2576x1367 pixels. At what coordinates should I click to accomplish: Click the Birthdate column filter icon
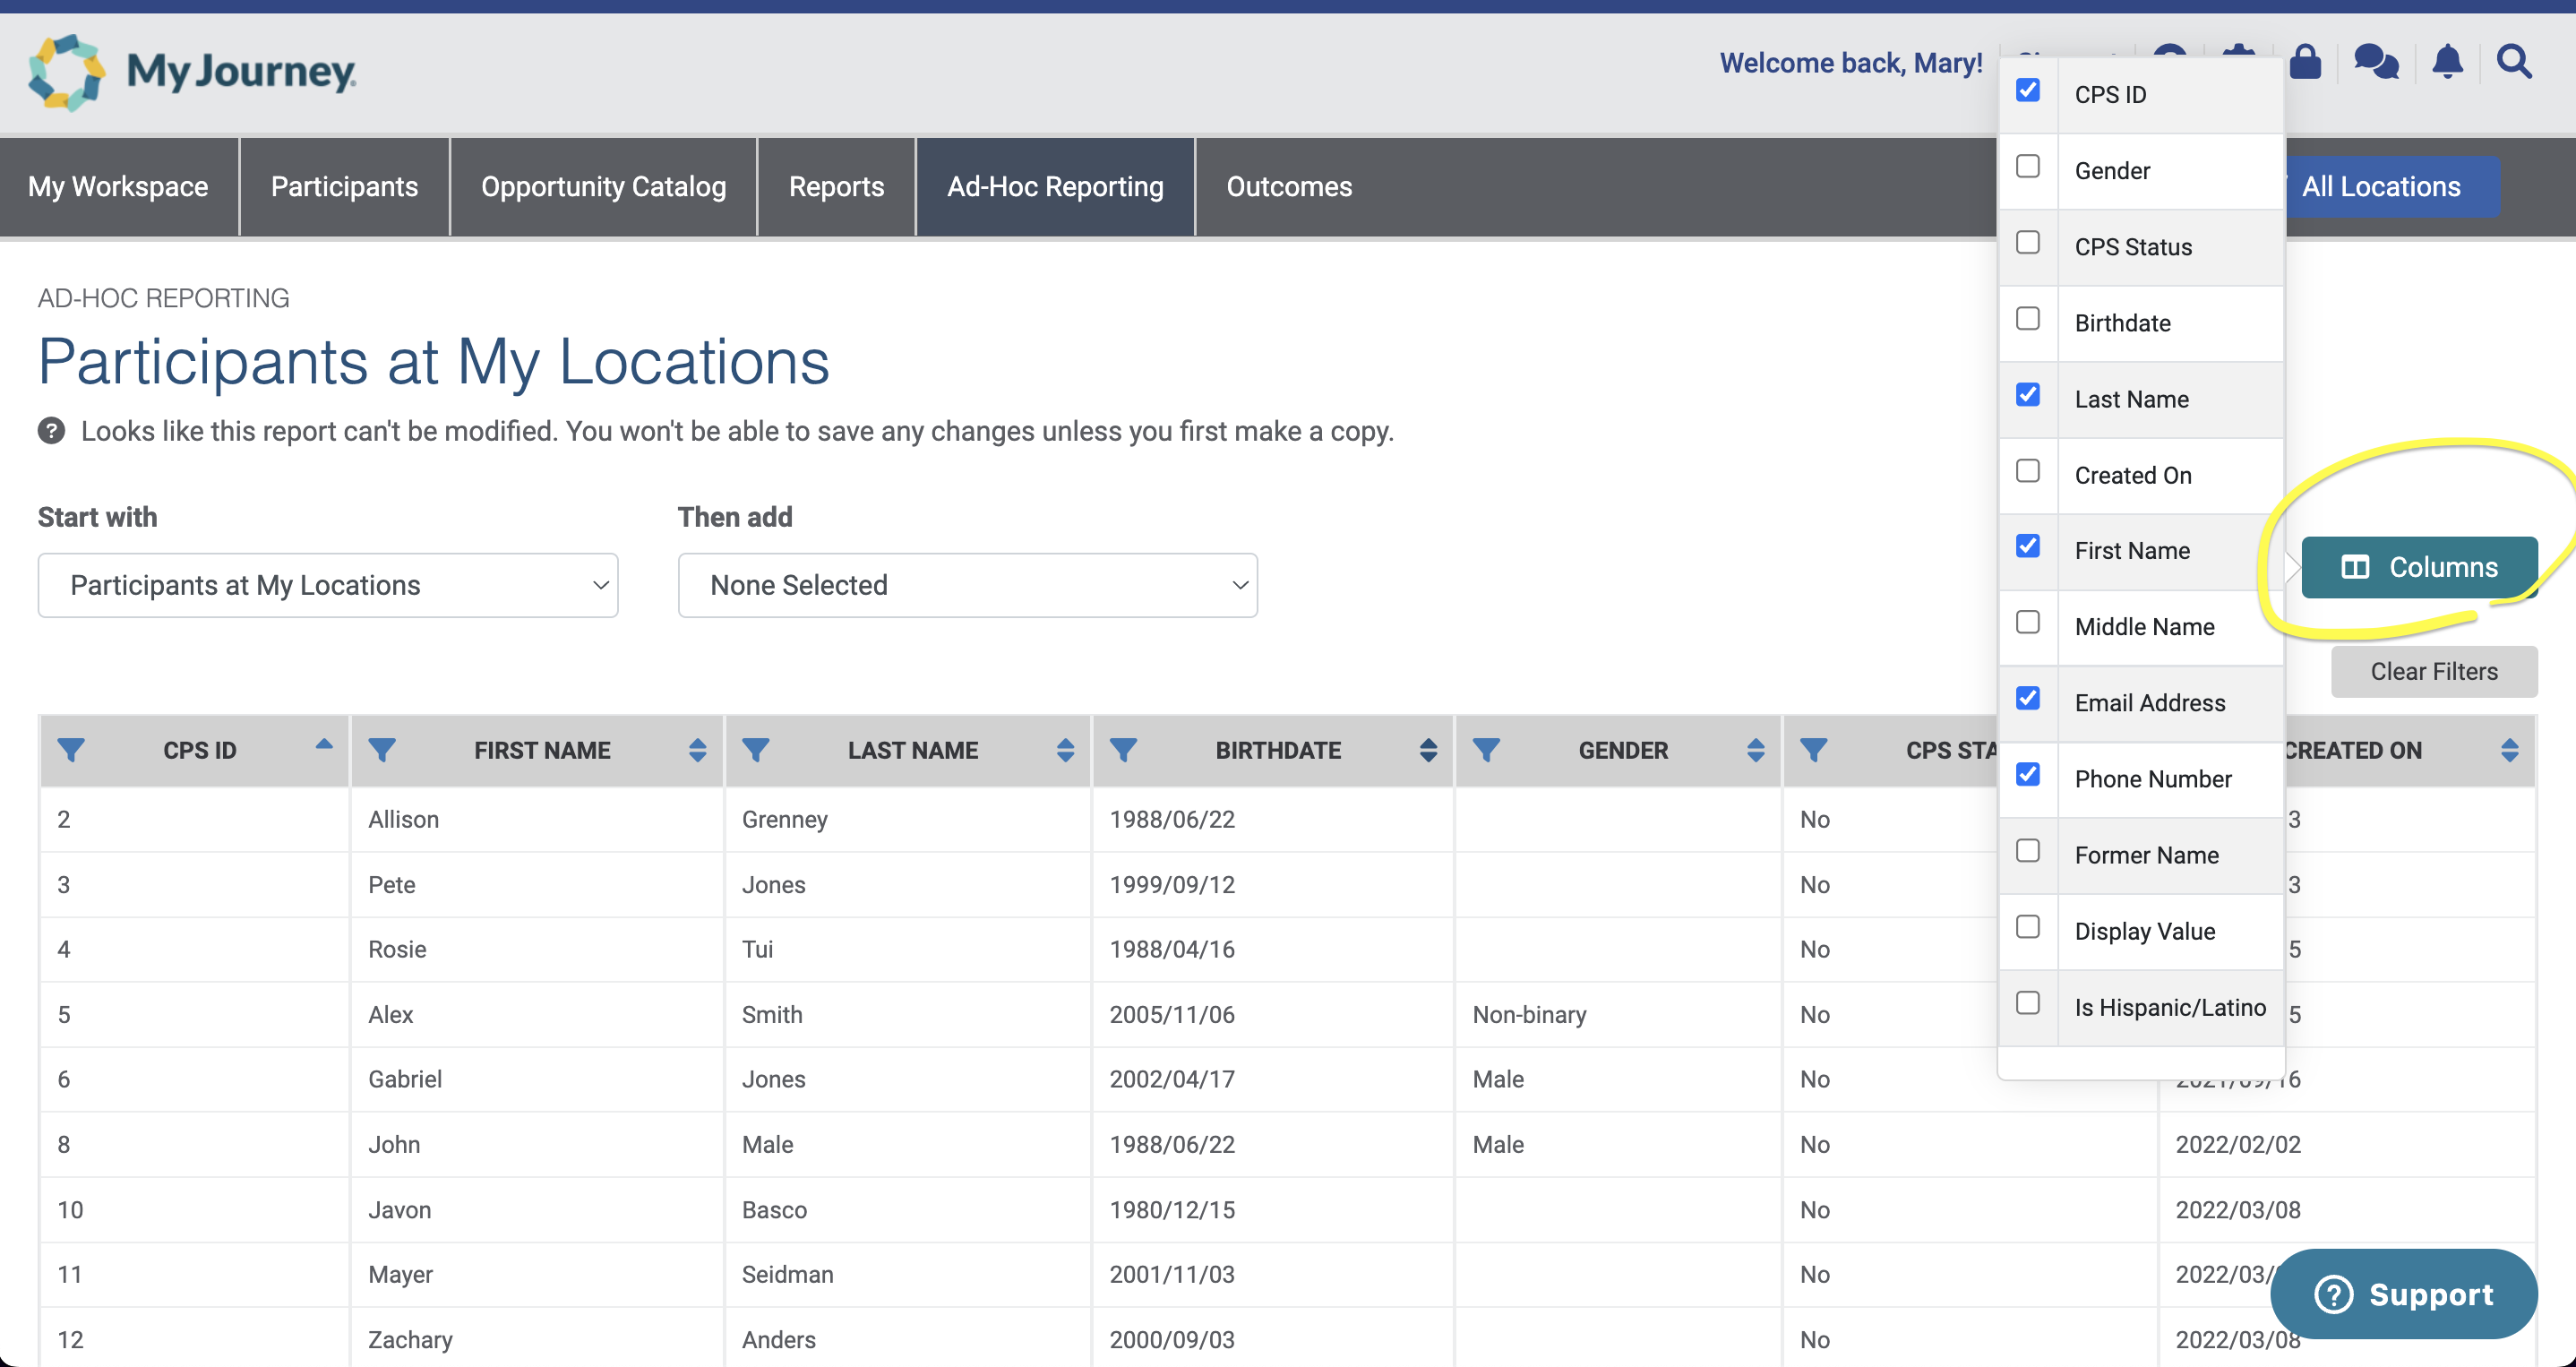pos(1123,750)
